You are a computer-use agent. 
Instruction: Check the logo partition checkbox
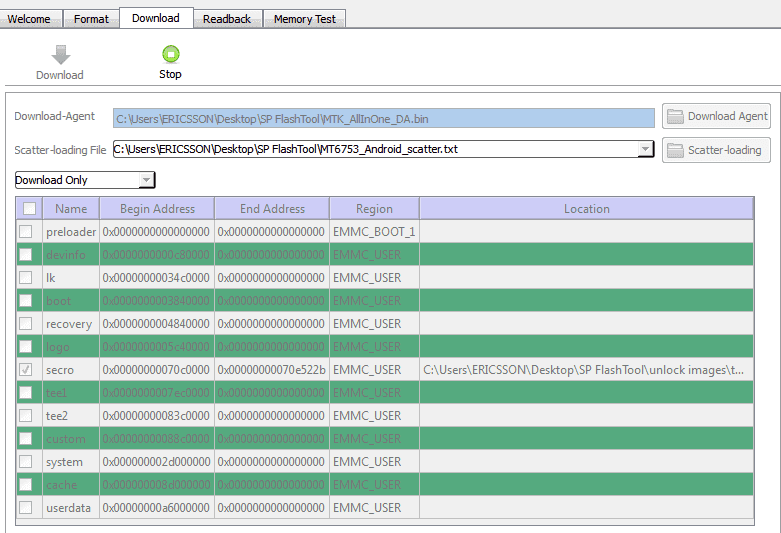pyautogui.click(x=25, y=346)
